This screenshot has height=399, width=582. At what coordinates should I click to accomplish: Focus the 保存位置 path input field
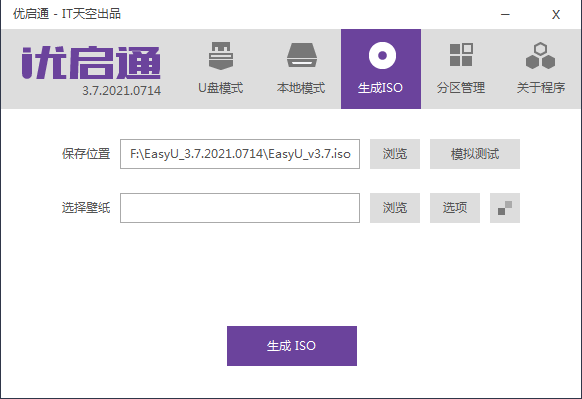pyautogui.click(x=240, y=154)
